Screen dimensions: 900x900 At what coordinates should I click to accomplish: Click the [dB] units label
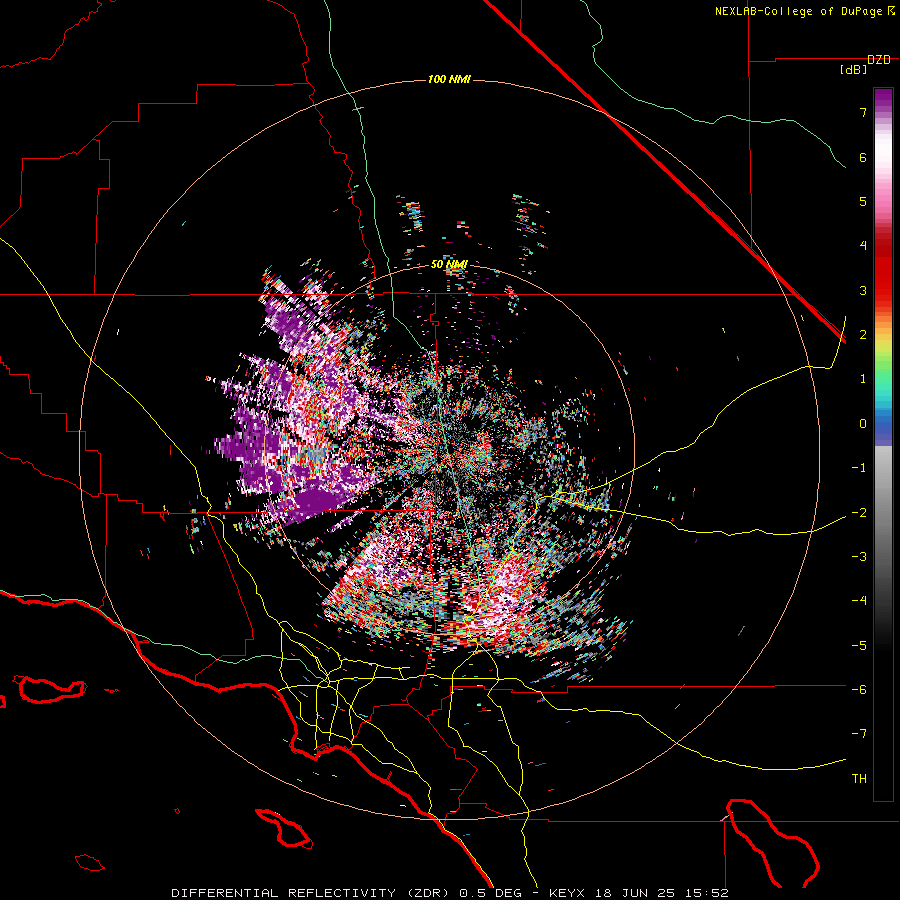[854, 70]
